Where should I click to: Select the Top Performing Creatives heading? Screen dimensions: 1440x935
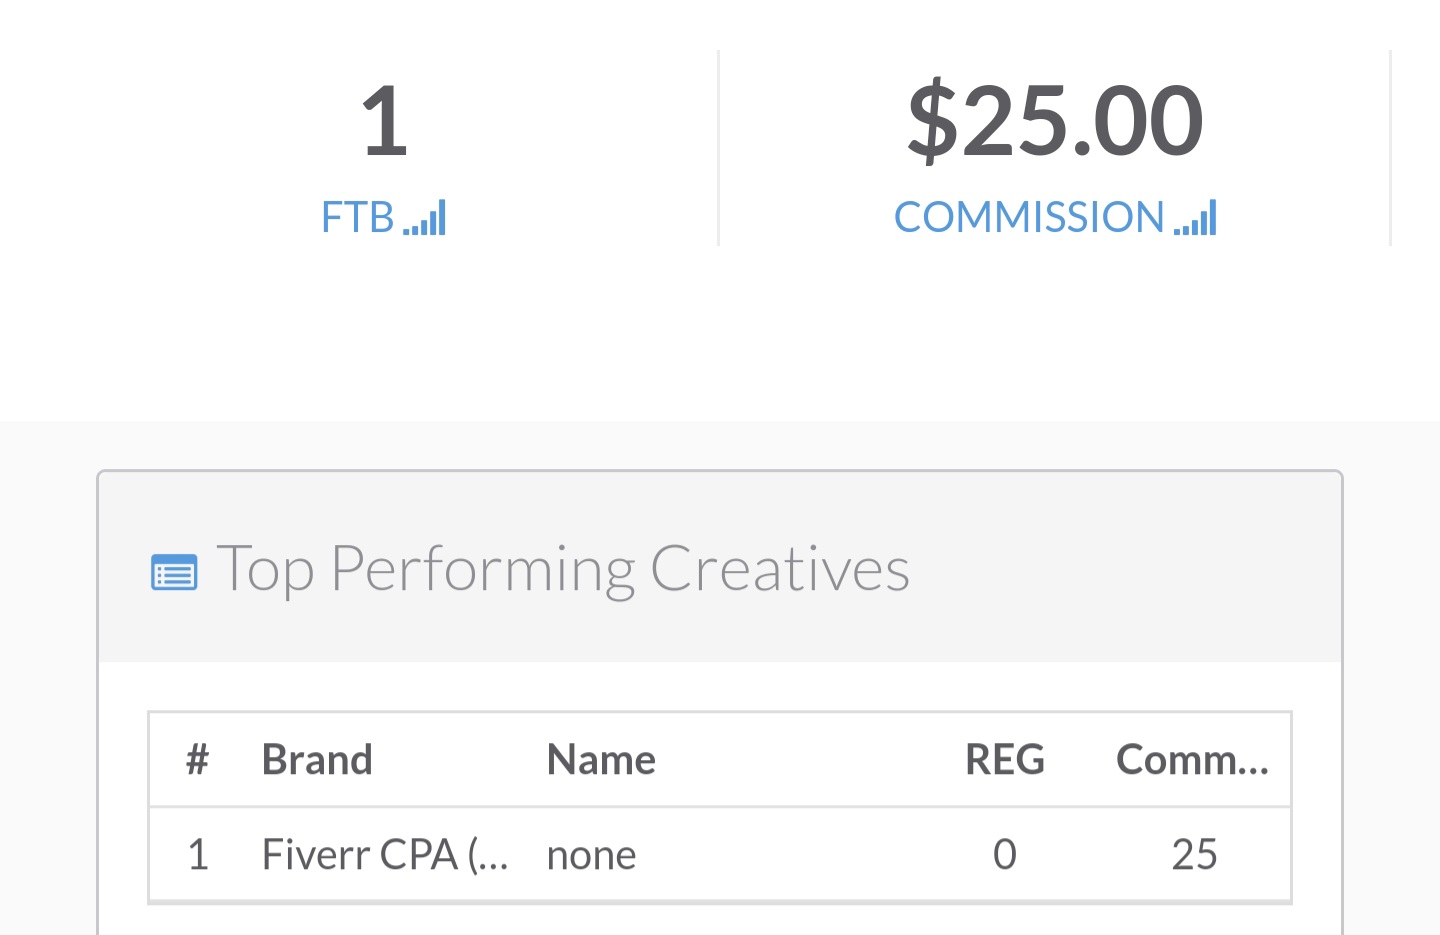point(563,569)
